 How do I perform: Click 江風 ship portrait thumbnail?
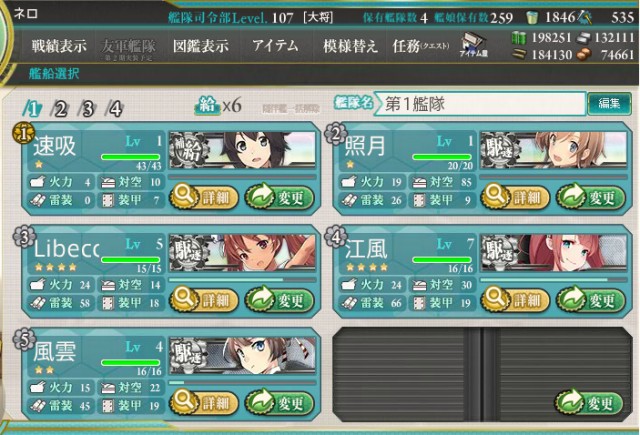[x=553, y=253]
